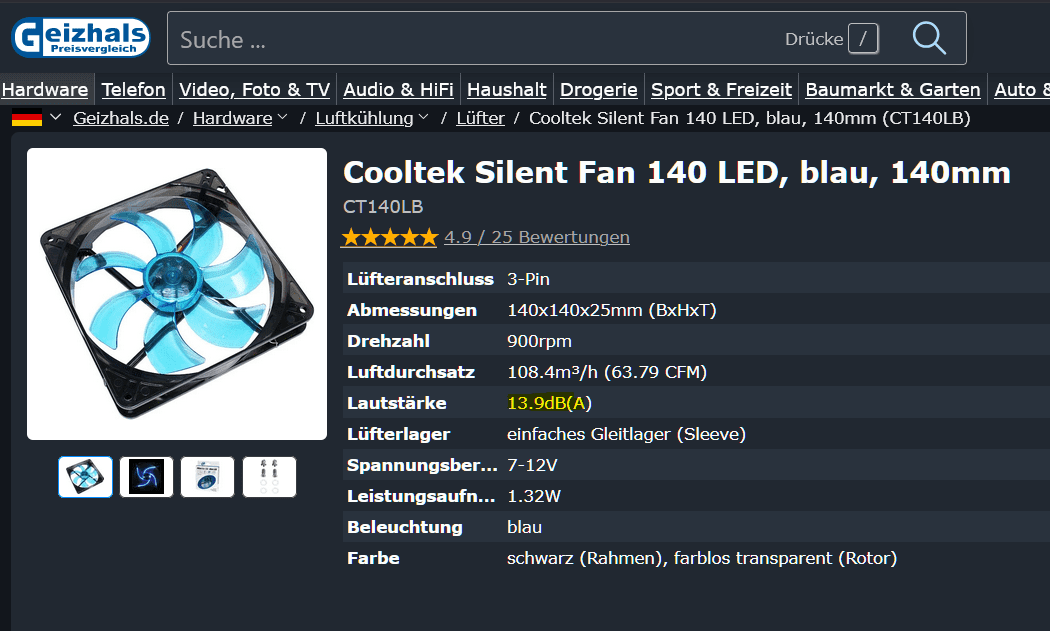Image resolution: width=1050 pixels, height=631 pixels.
Task: Follow the Lüfter breadcrumb link
Action: [x=480, y=118]
